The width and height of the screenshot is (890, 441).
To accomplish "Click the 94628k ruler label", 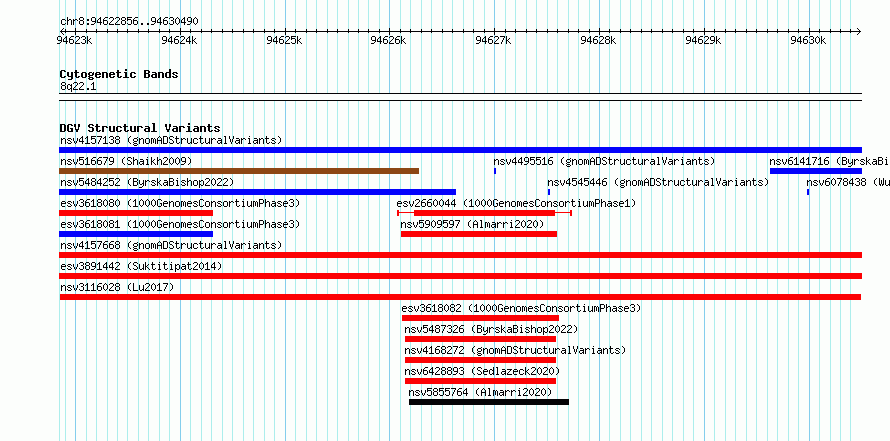I will (x=599, y=40).
